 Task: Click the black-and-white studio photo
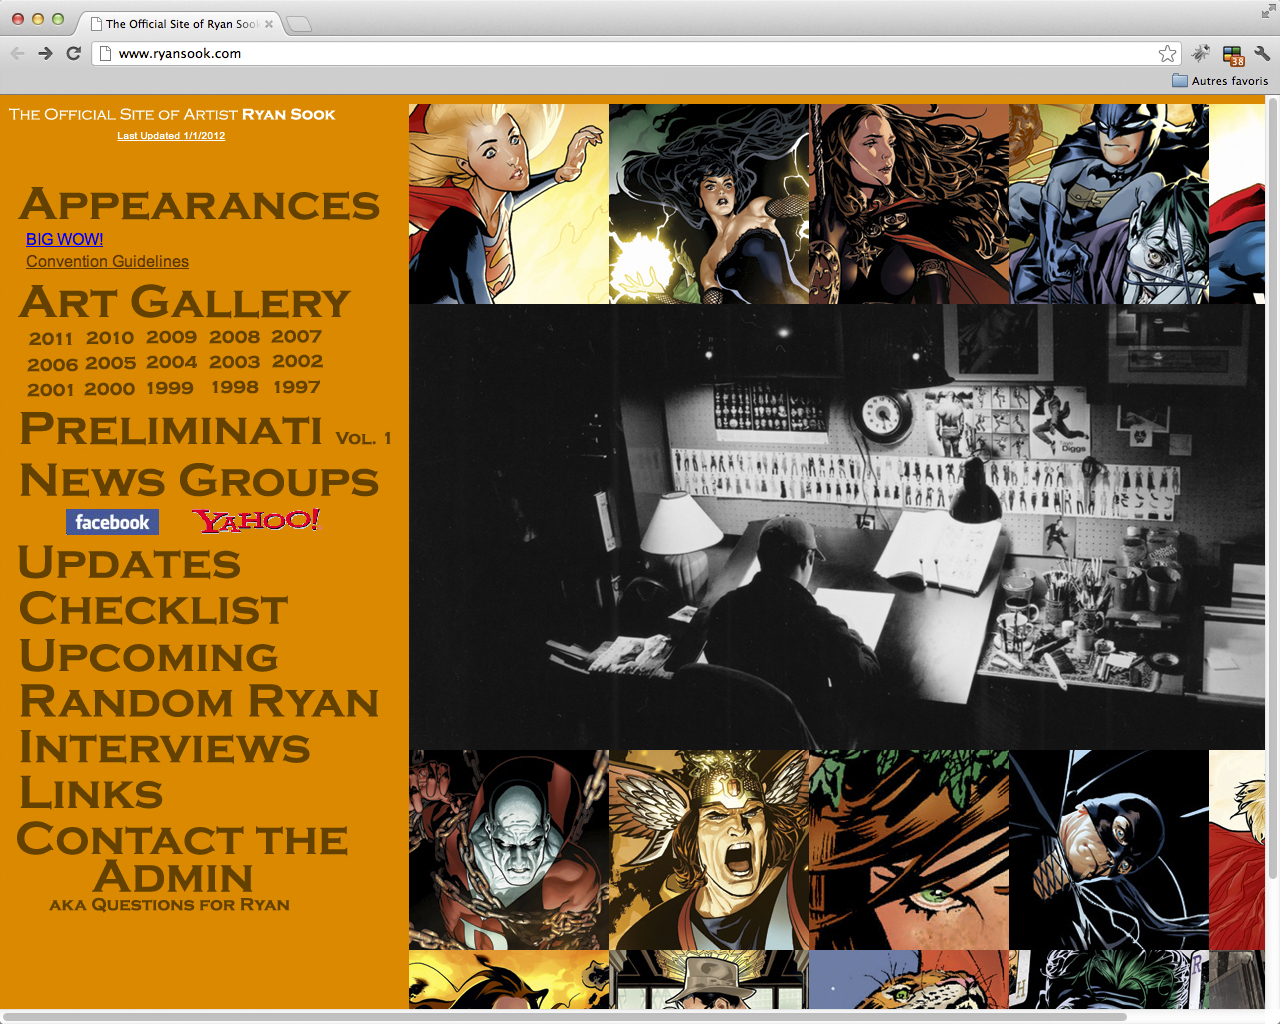coord(837,527)
